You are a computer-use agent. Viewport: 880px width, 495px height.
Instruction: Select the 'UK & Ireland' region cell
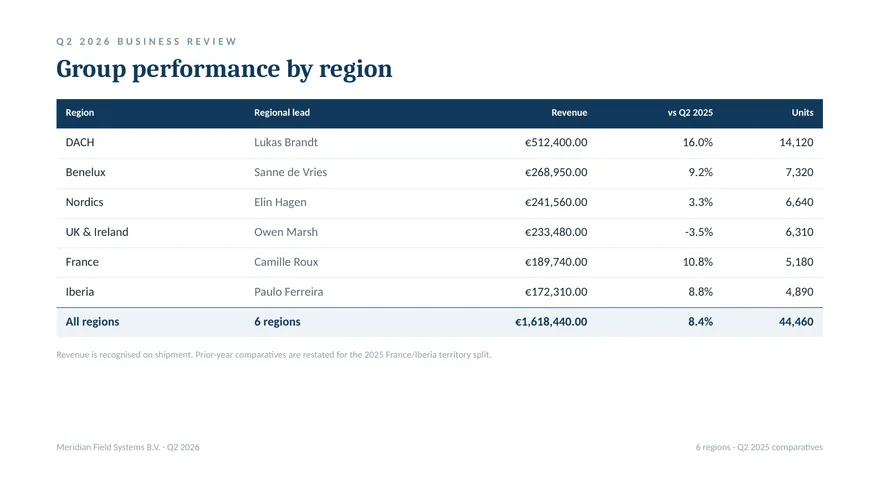coord(97,232)
